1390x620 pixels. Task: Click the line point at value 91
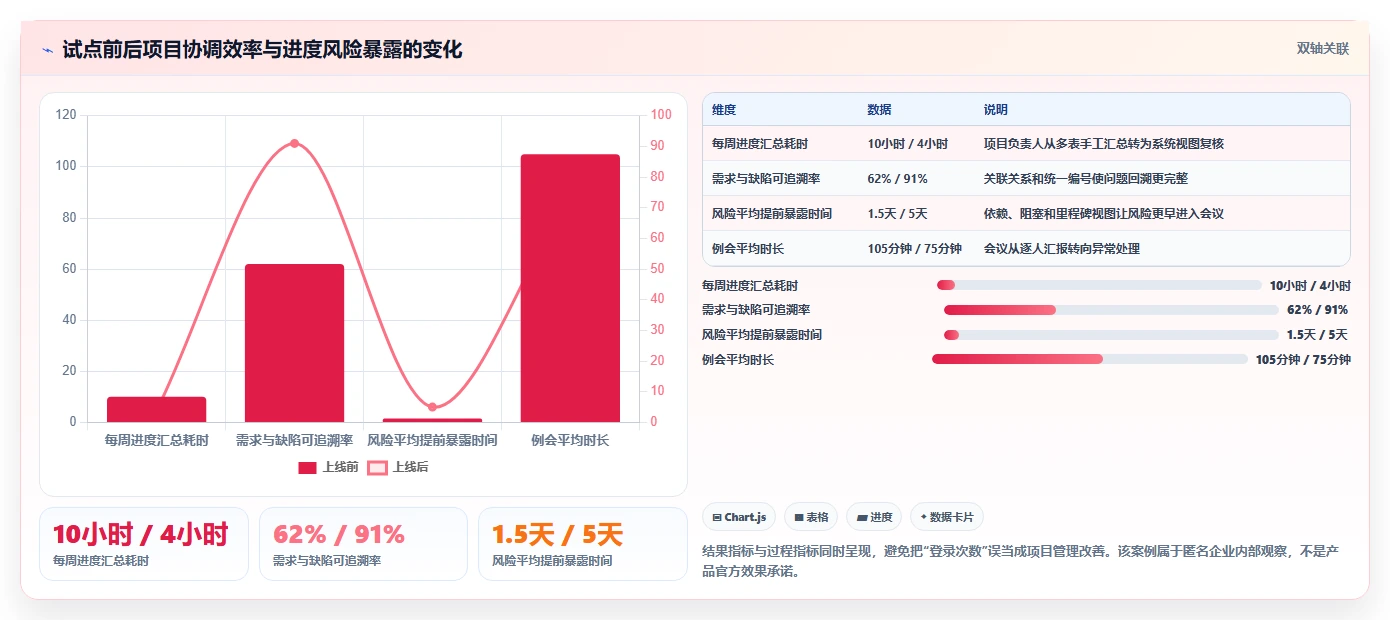[294, 143]
